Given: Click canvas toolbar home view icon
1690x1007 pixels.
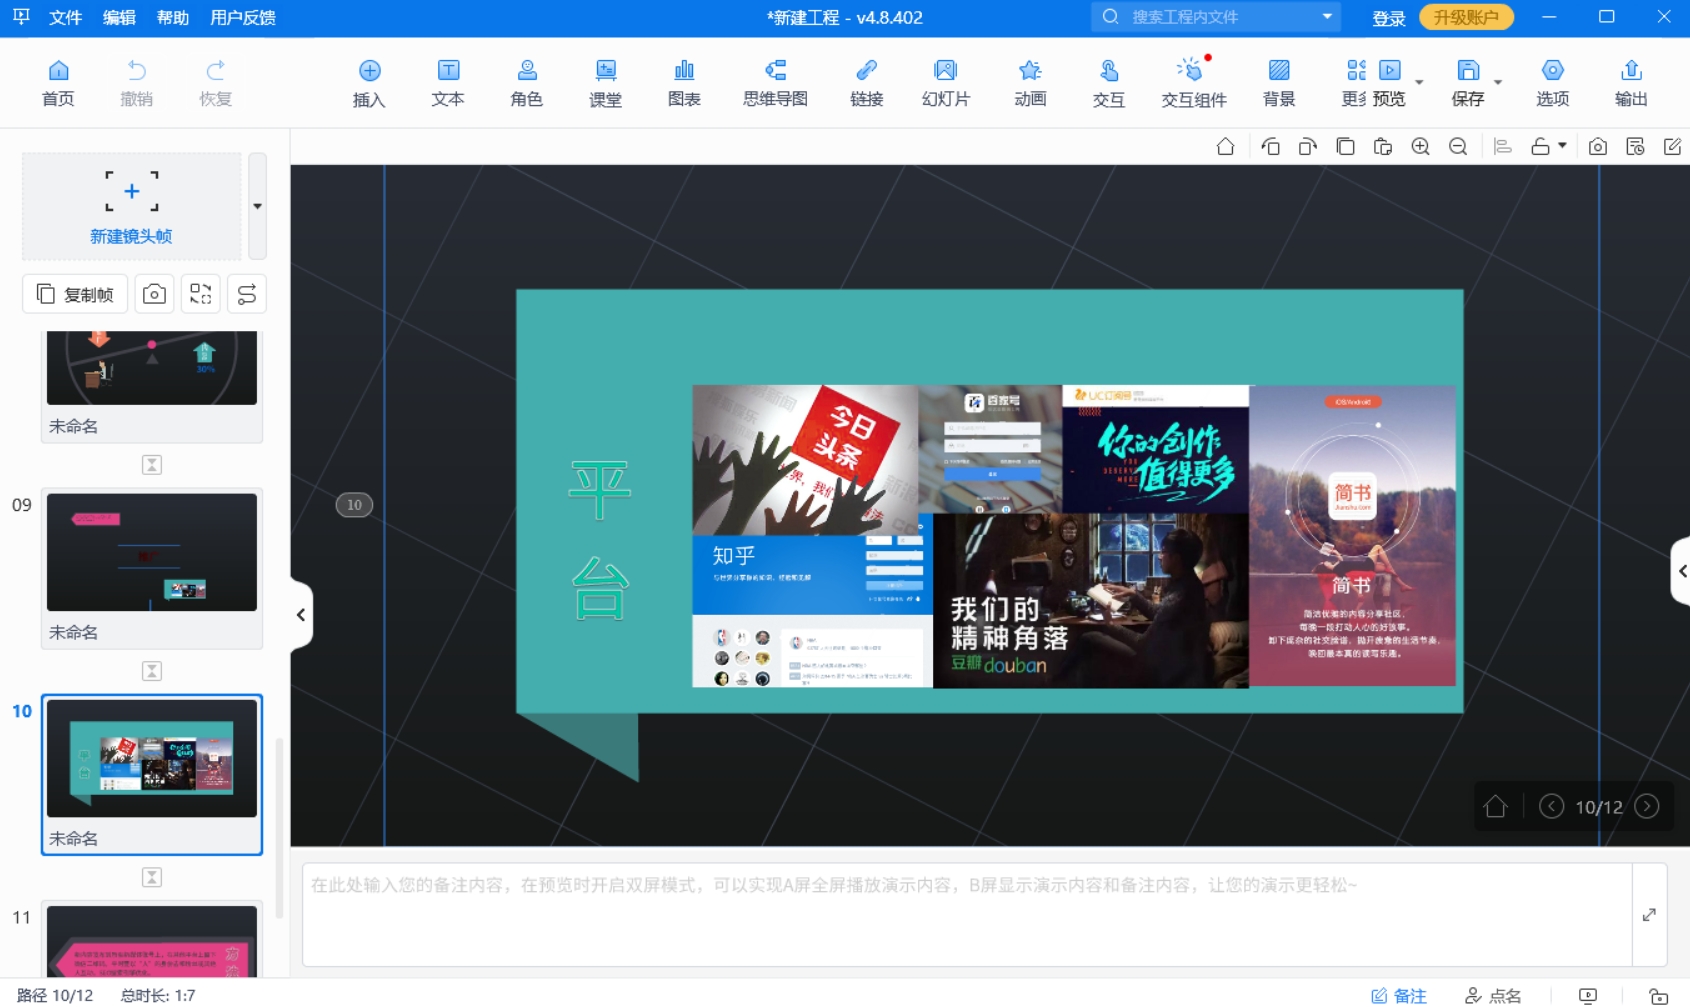Looking at the screenshot, I should point(1225,147).
